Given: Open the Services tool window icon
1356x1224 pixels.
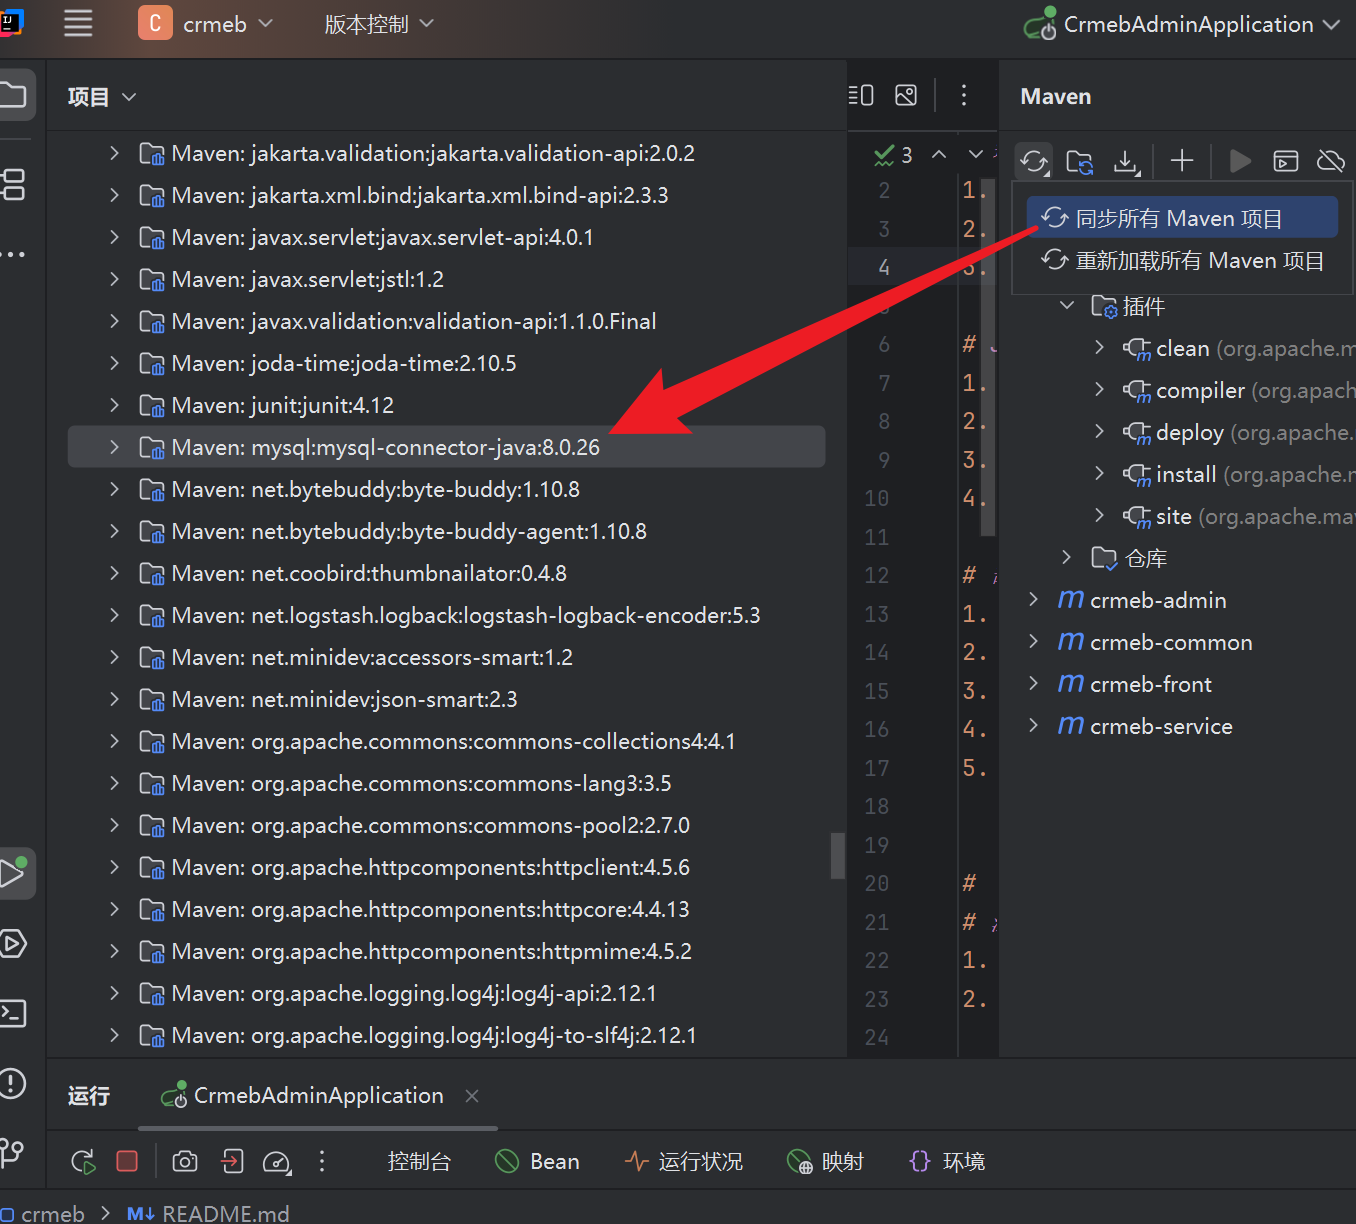Looking at the screenshot, I should (x=14, y=943).
